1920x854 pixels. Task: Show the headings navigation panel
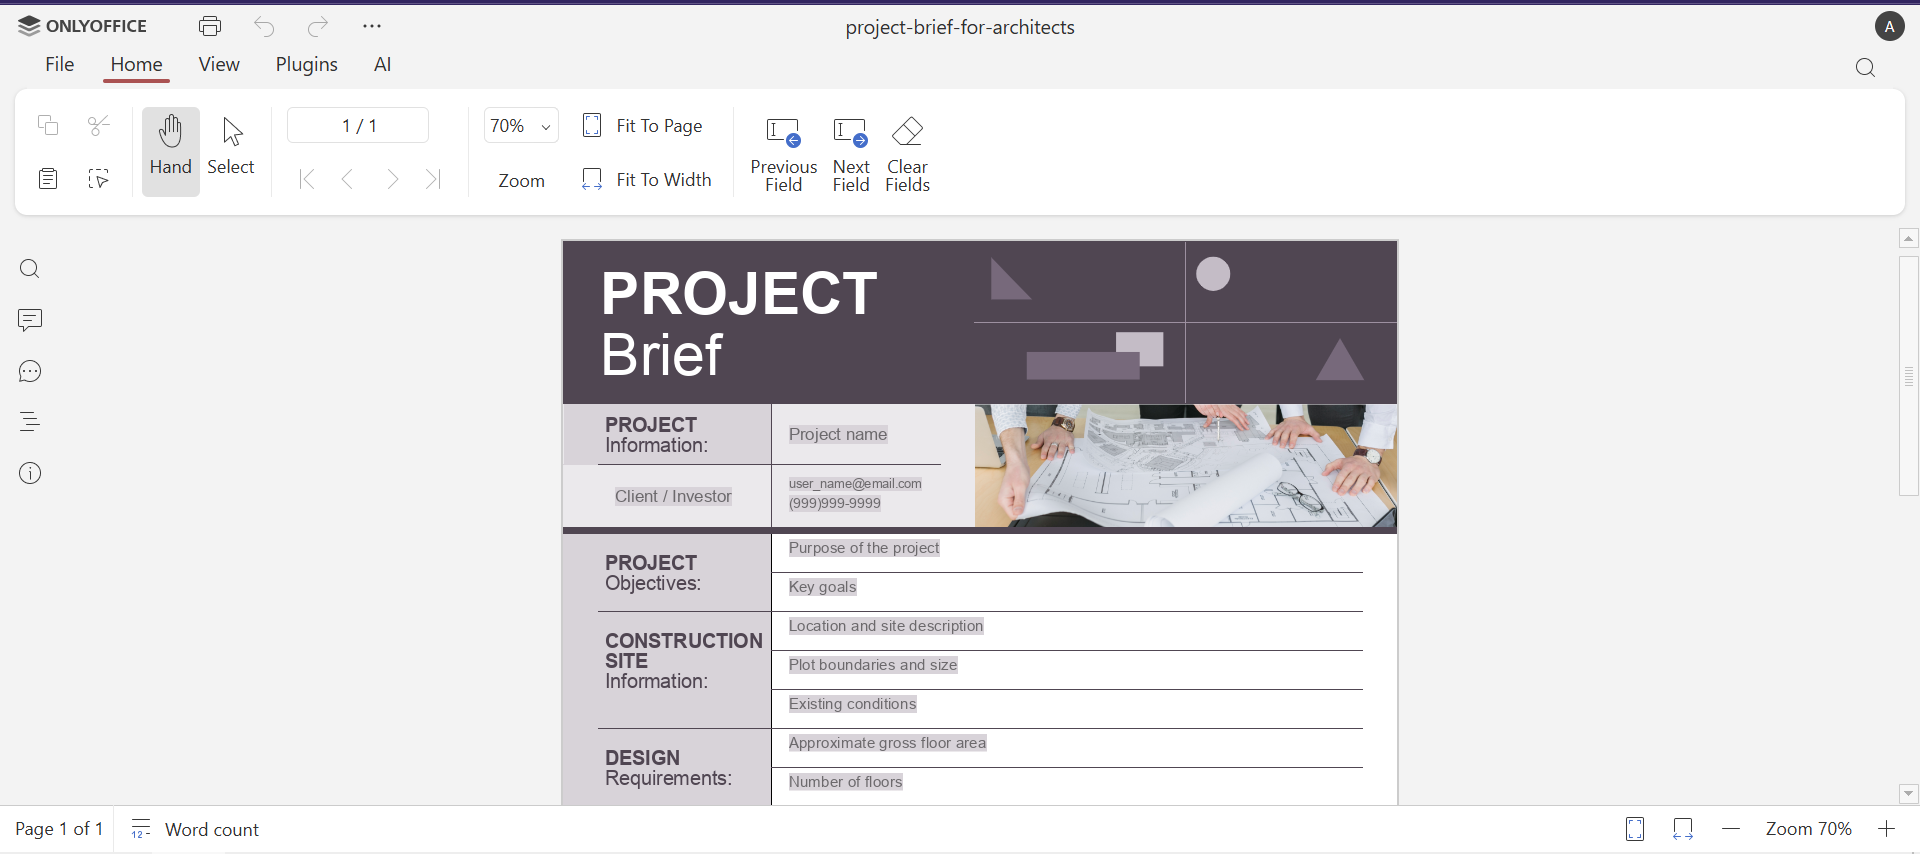[x=30, y=422]
